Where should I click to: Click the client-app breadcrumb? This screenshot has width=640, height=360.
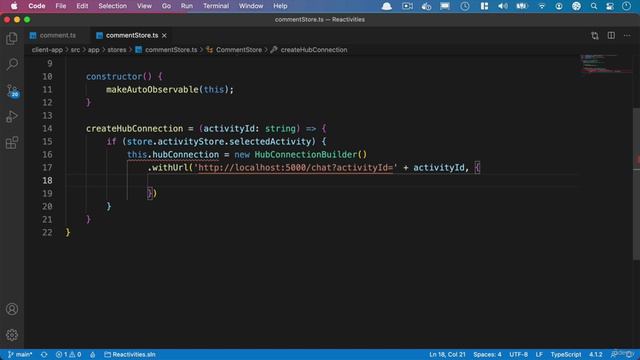point(47,50)
